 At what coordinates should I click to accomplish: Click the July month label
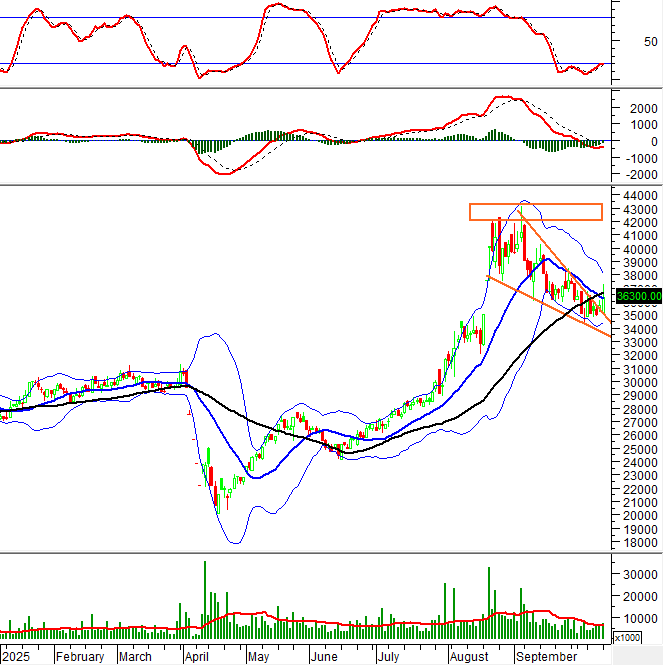click(x=388, y=657)
